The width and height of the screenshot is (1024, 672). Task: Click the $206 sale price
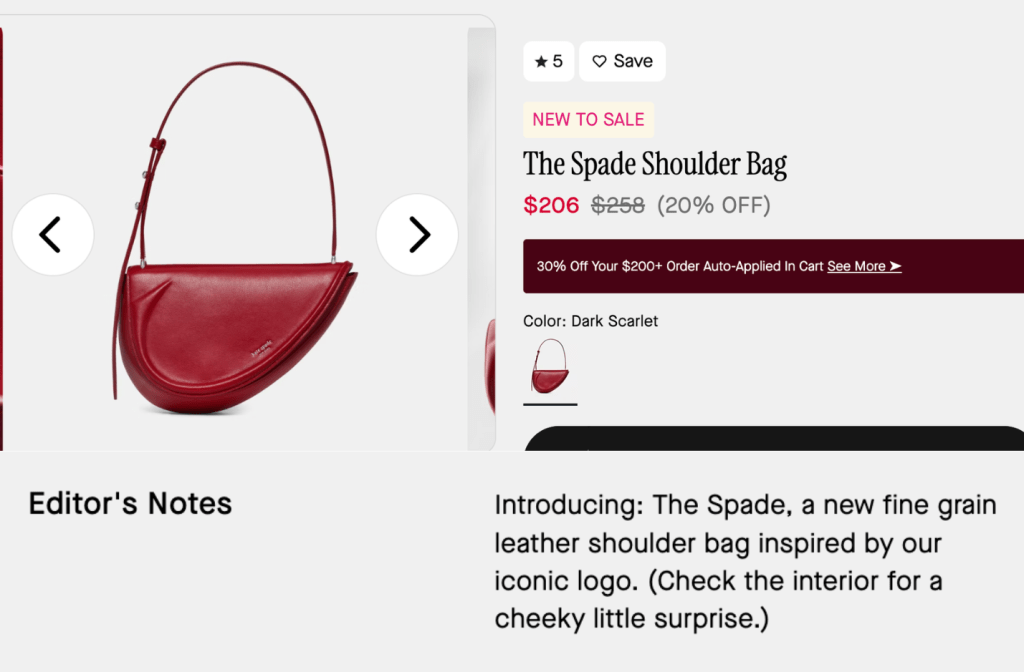551,206
